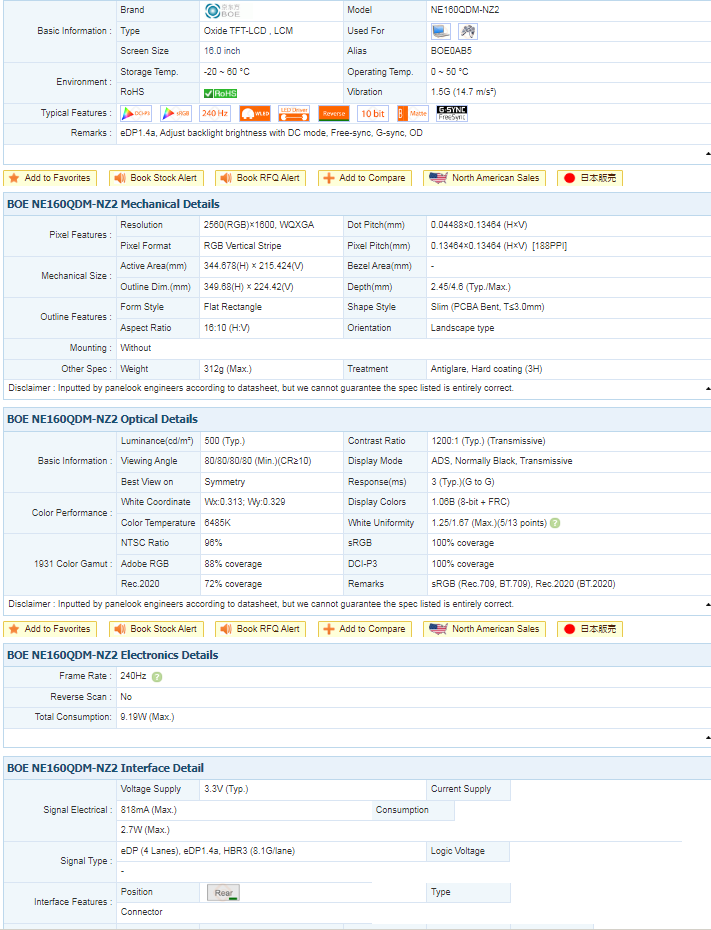This screenshot has width=711, height=930.
Task: Click the 16.0 inch screen size
Action: pyautogui.click(x=222, y=51)
